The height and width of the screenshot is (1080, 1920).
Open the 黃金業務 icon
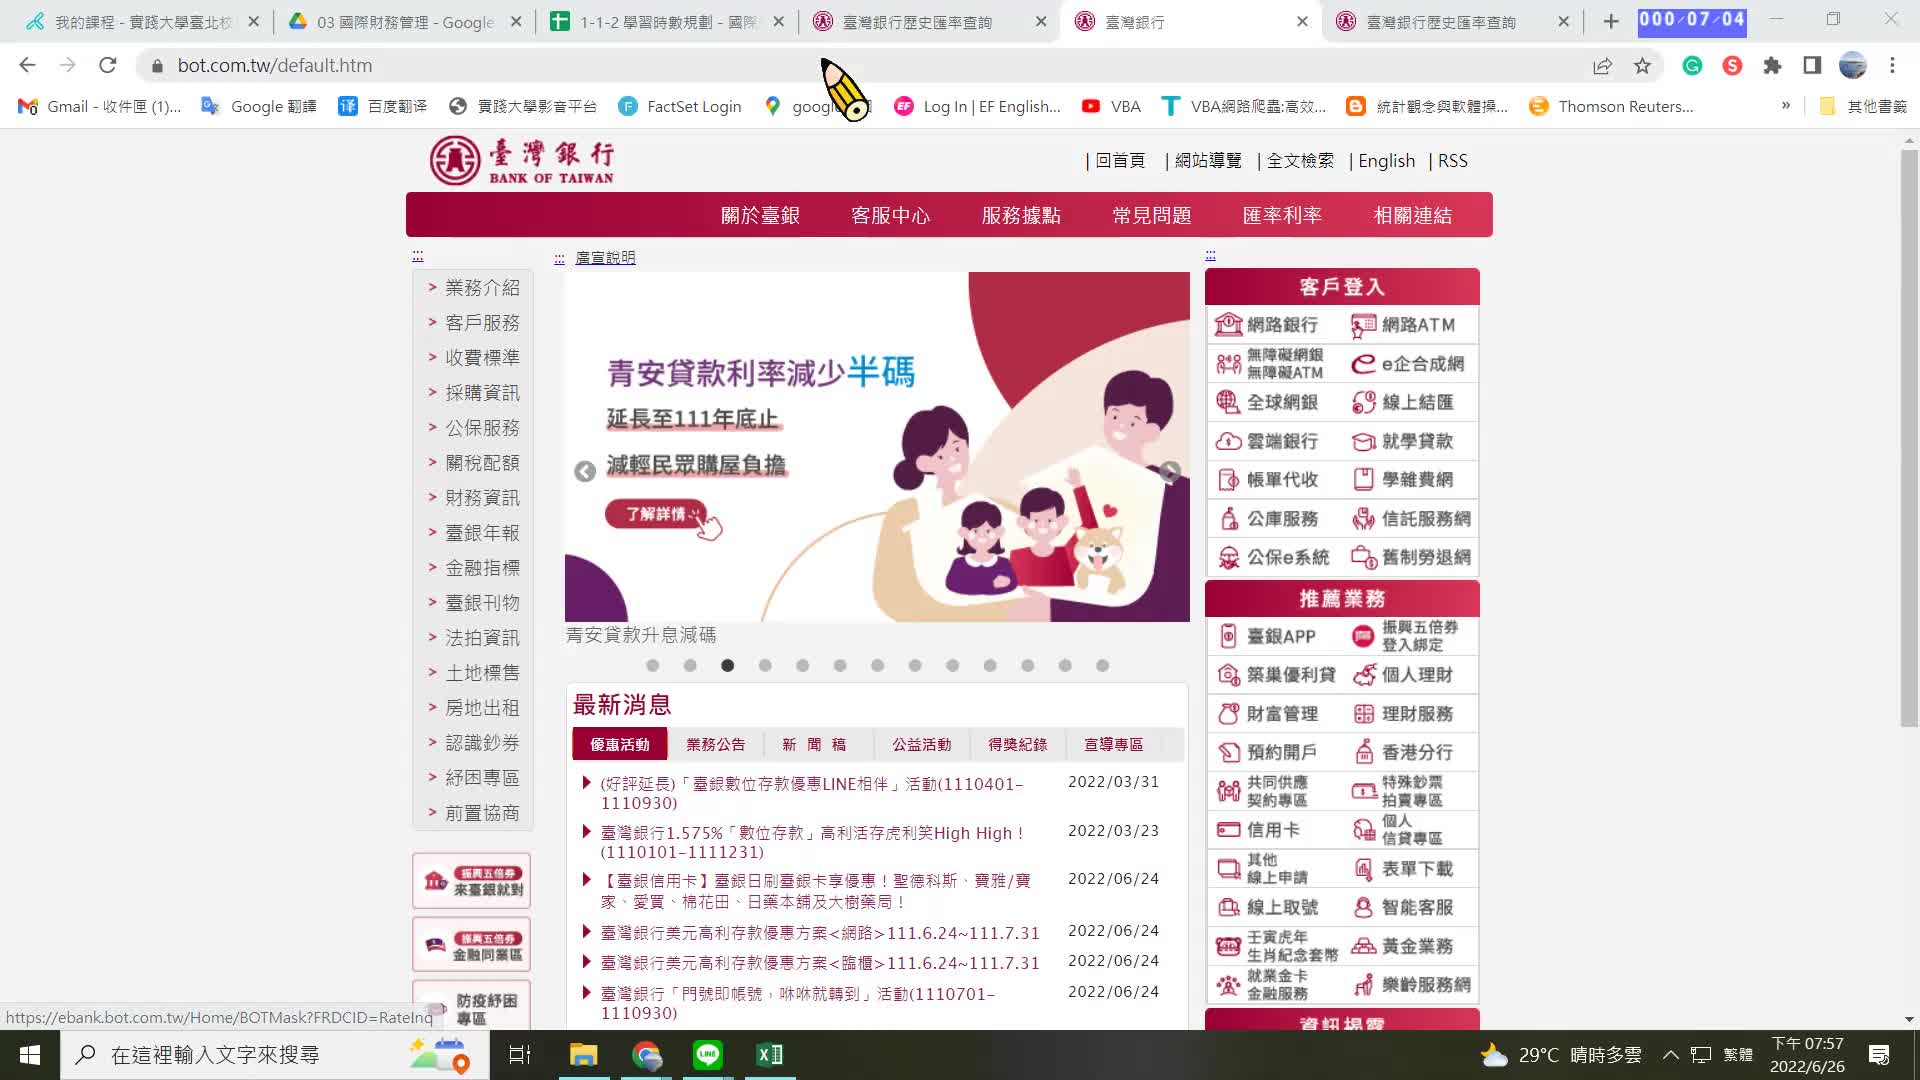pos(1363,946)
